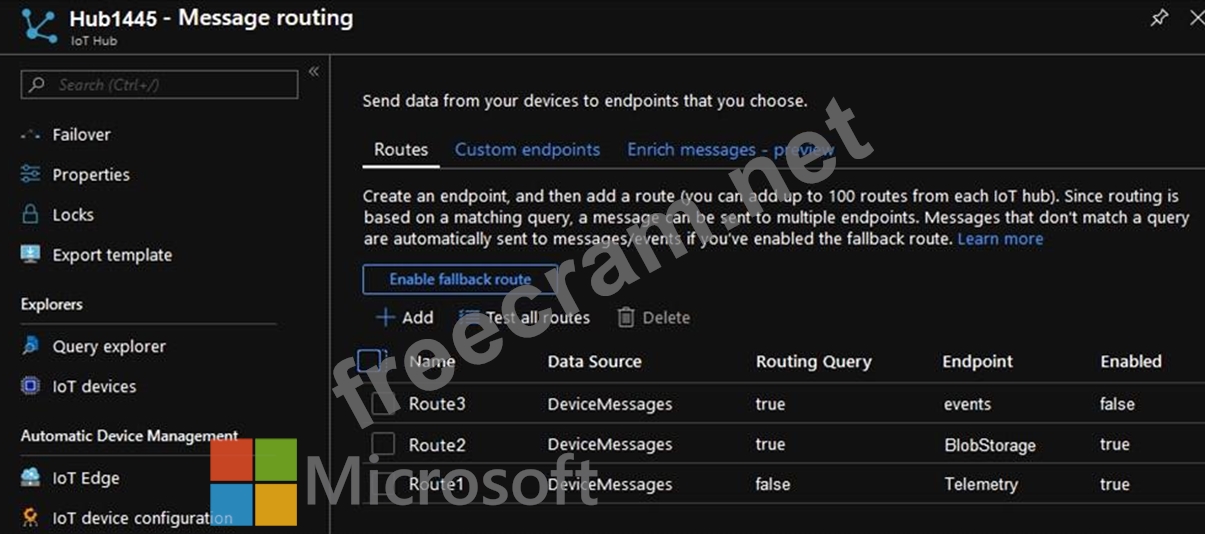Switch to the Custom endpoints tab
1205x534 pixels.
(x=527, y=150)
